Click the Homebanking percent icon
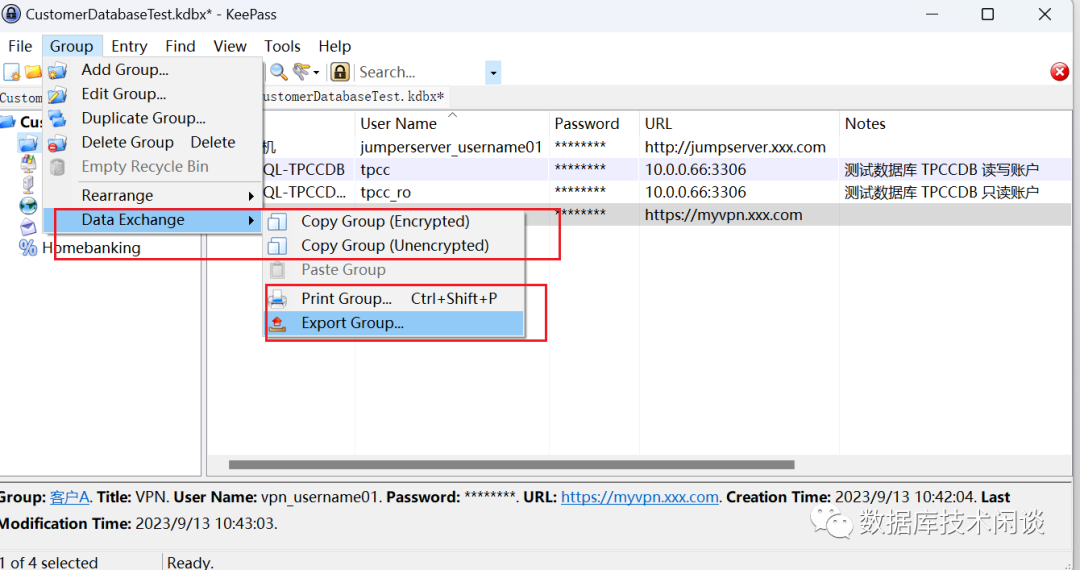The width and height of the screenshot is (1080, 570). 28,248
